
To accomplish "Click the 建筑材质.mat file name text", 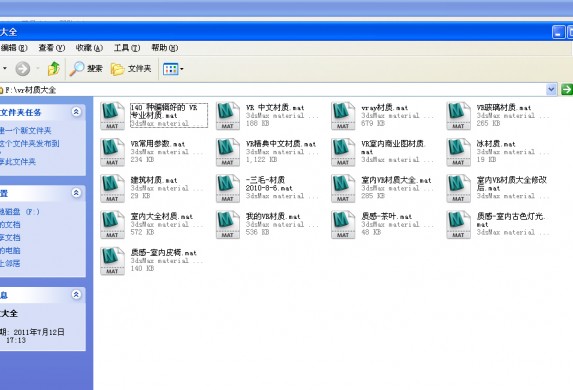I will coord(154,180).
